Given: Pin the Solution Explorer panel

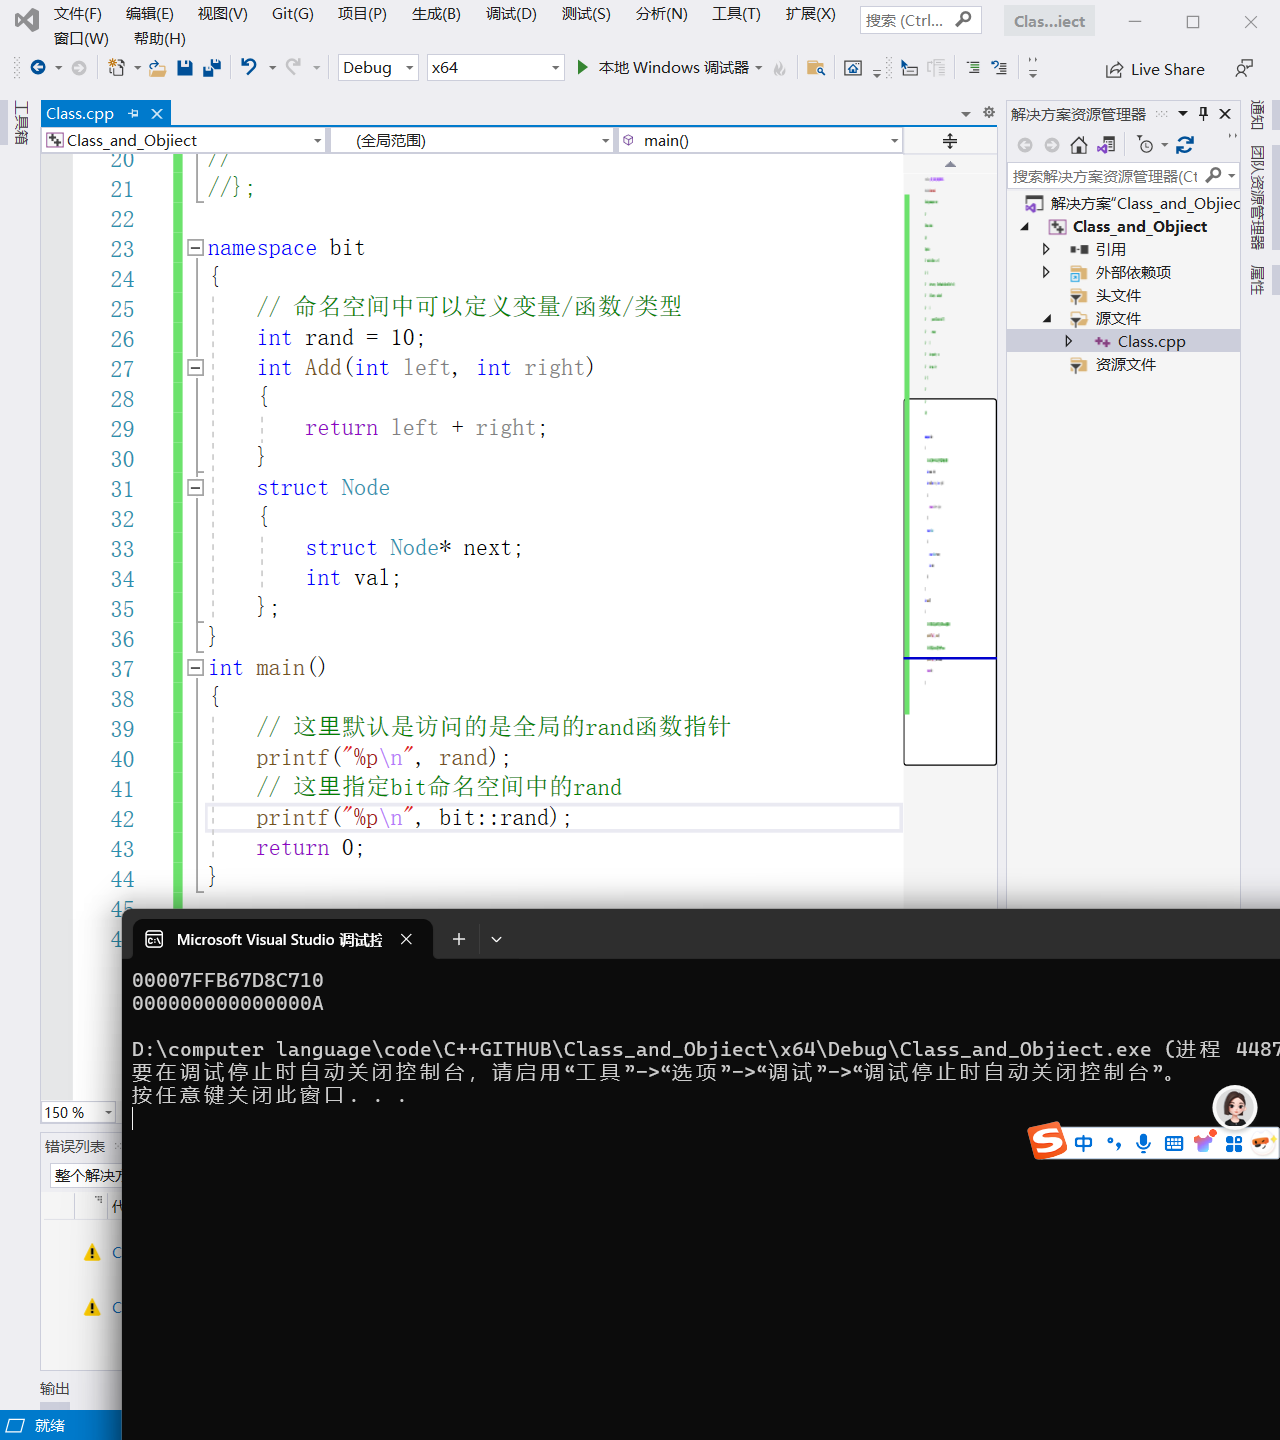Looking at the screenshot, I should point(1204,113).
